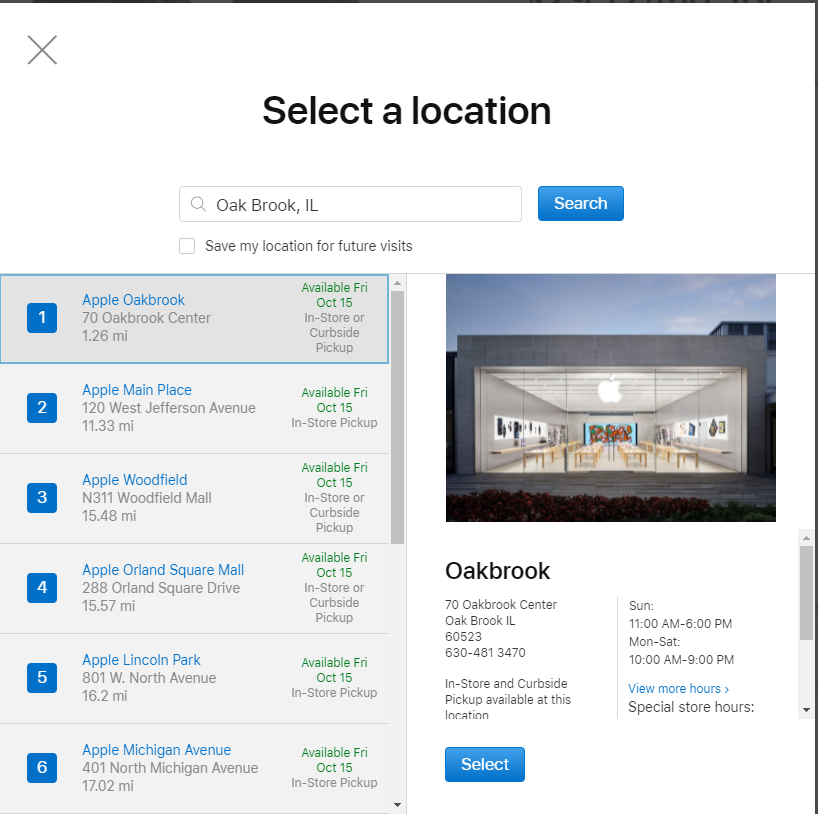The image size is (818, 814).
Task: Click number 2 badge for Apple Main Place
Action: 42,407
